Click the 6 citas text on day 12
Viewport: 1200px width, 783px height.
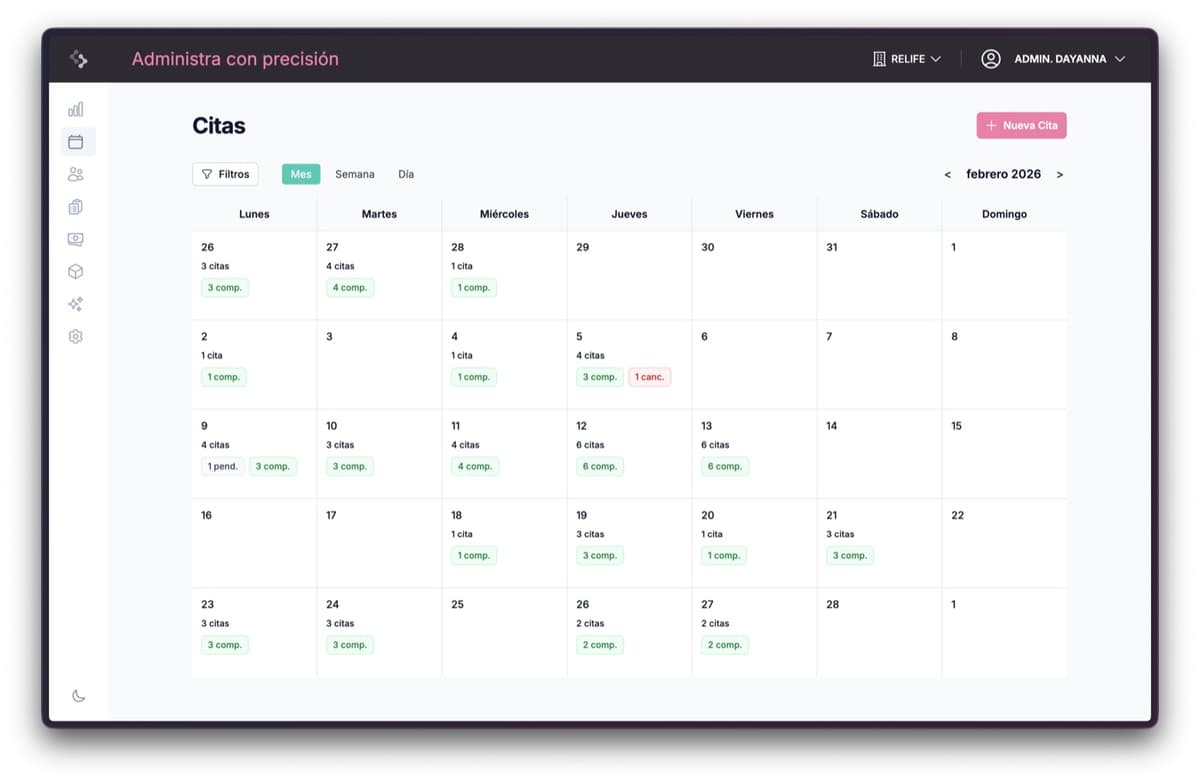pos(592,445)
